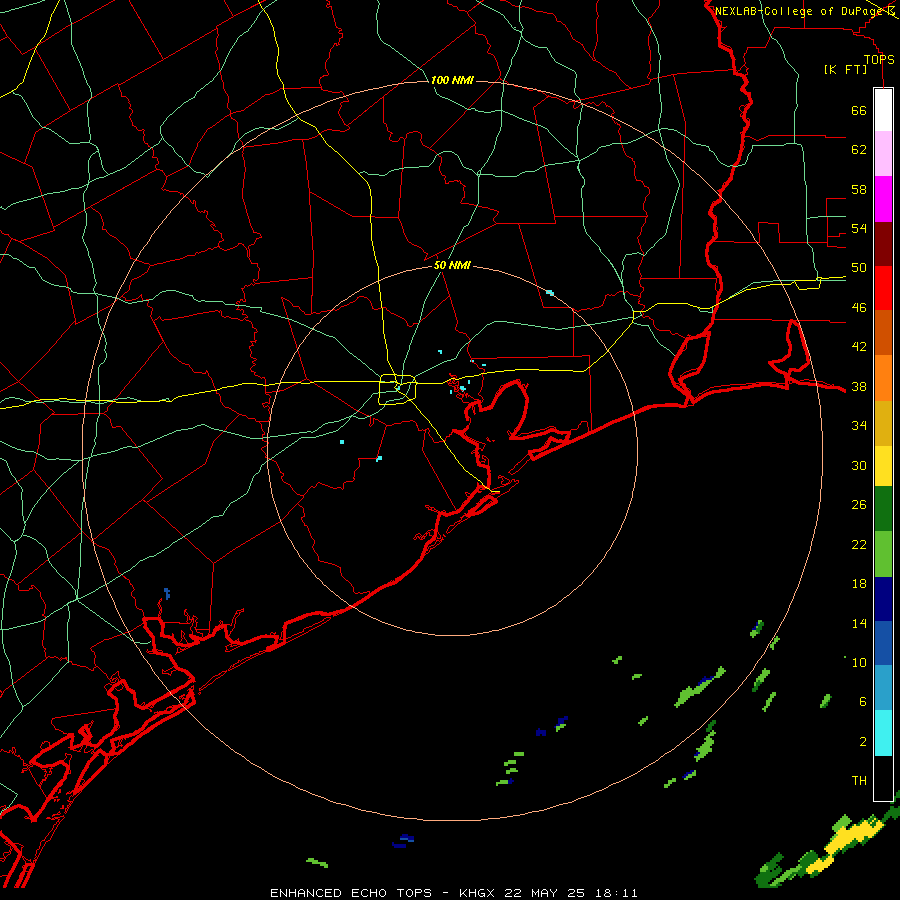Click the "58" legend value

[859, 189]
